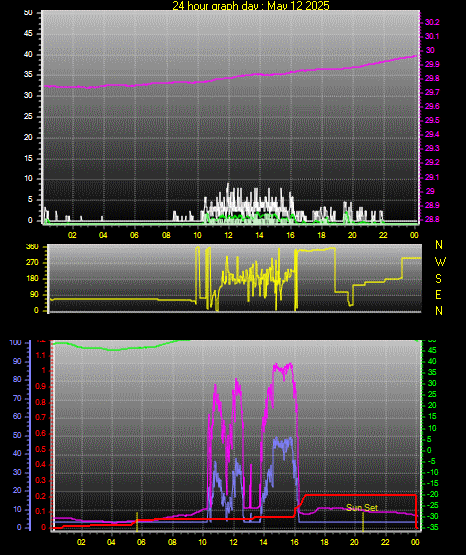This screenshot has height=555, width=466.
Task: Pick the 29.5 pressure axis label
Action: [x=432, y=120]
